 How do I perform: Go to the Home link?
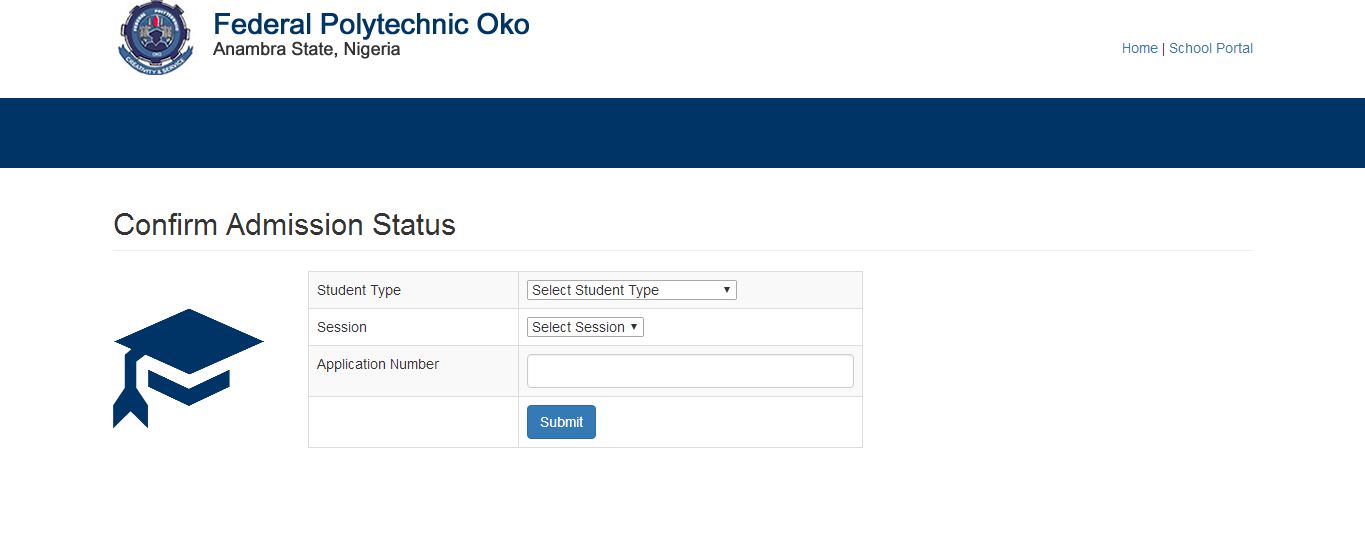click(x=1139, y=48)
